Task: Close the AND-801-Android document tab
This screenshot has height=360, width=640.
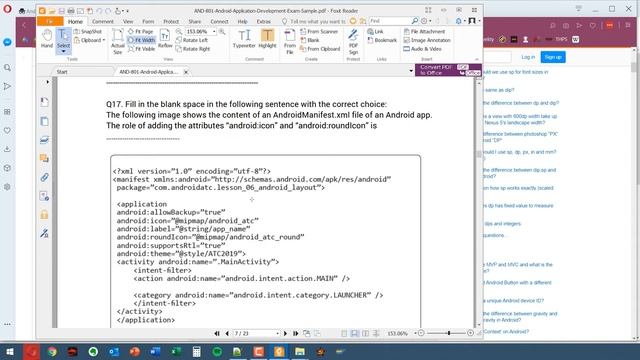Action: [186, 72]
